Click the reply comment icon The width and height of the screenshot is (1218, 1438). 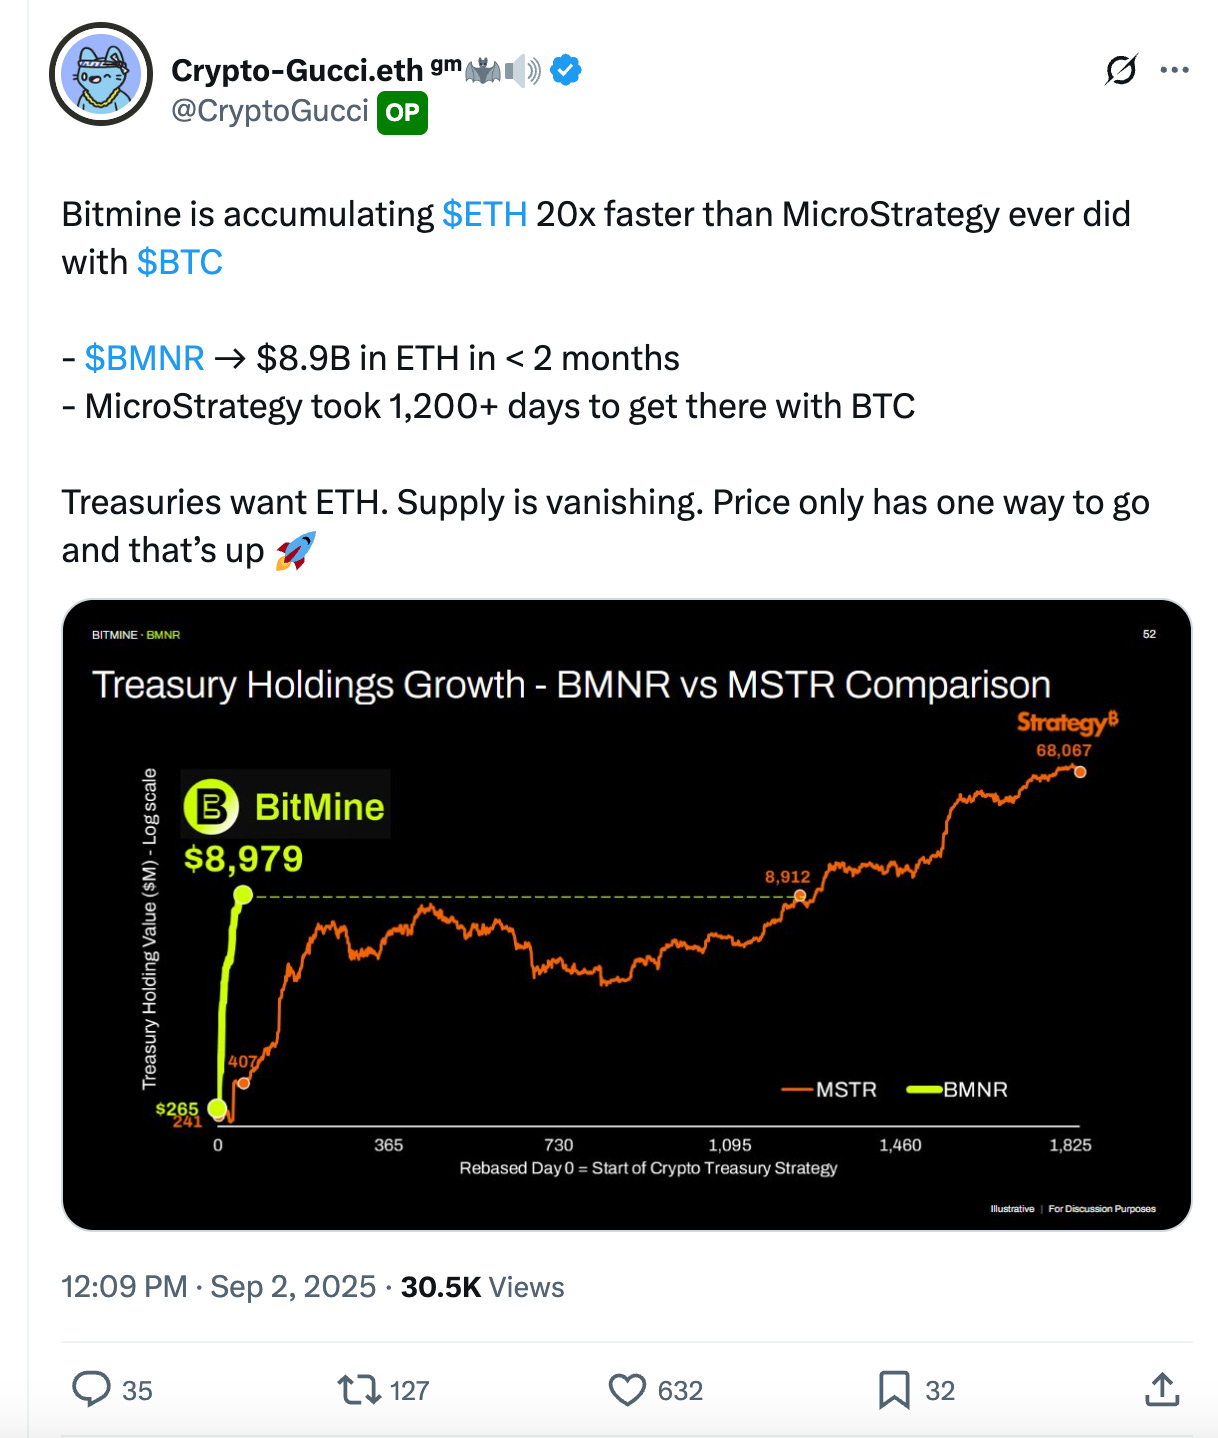point(91,1389)
